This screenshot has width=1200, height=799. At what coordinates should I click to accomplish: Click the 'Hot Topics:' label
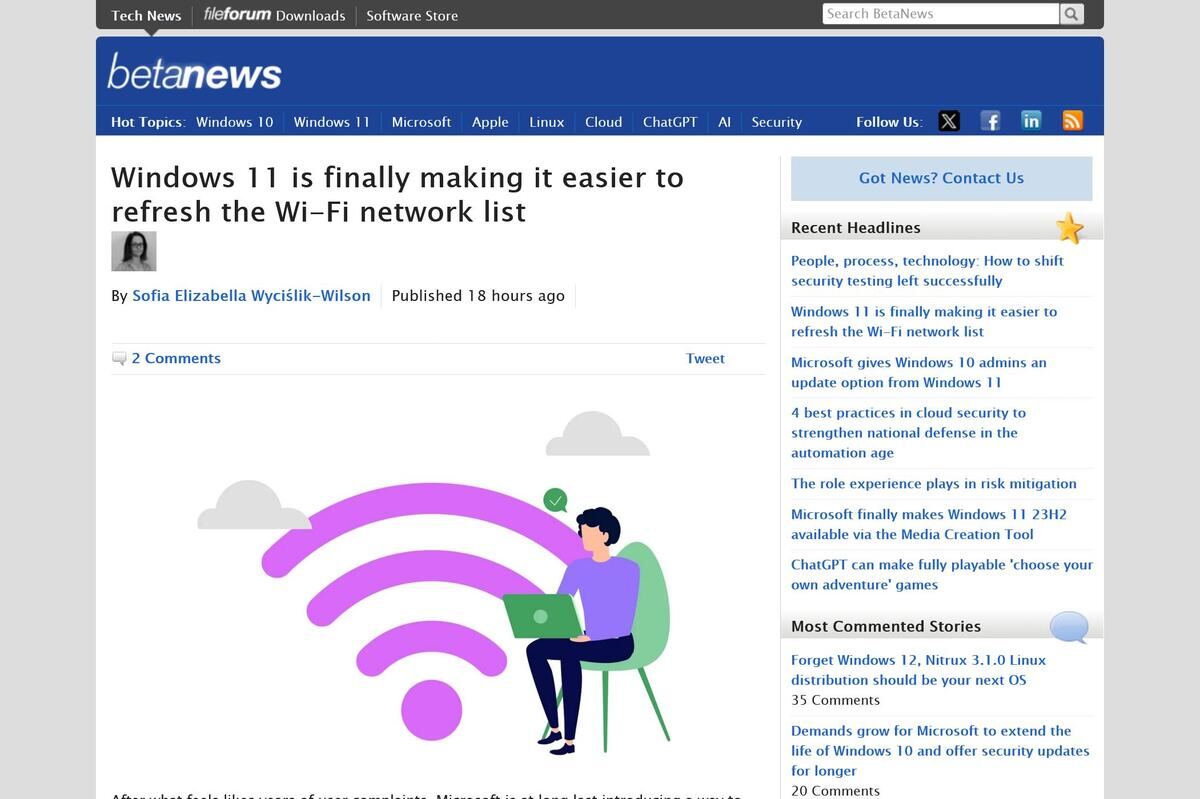click(148, 122)
